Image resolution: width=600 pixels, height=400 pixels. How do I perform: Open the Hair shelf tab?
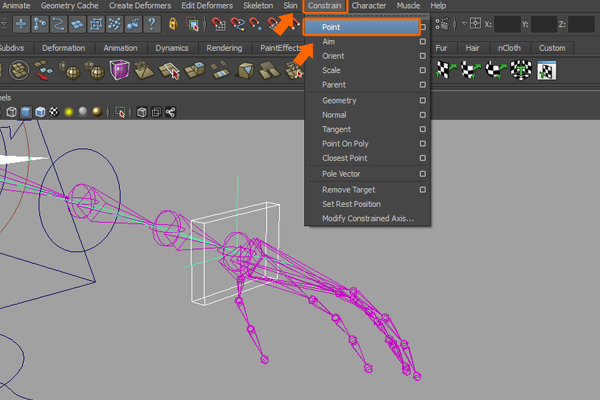(473, 48)
